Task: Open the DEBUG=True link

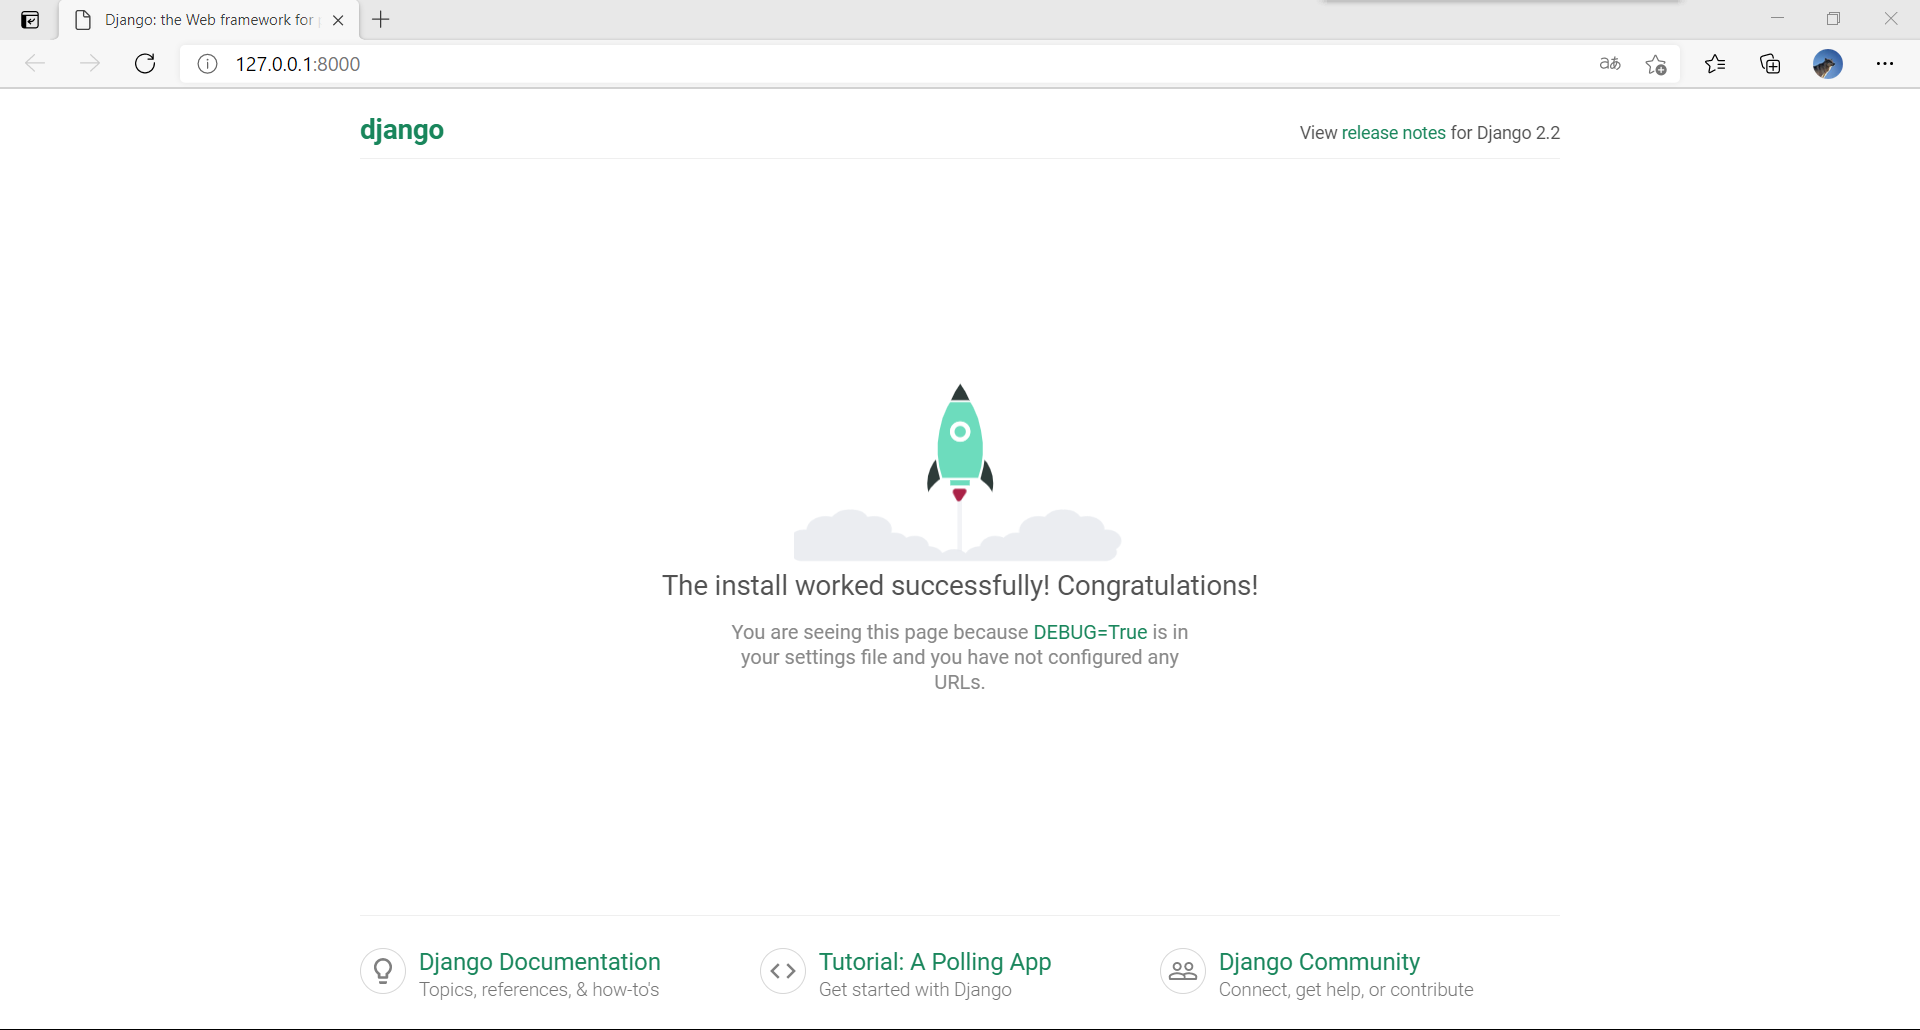Action: [1090, 632]
